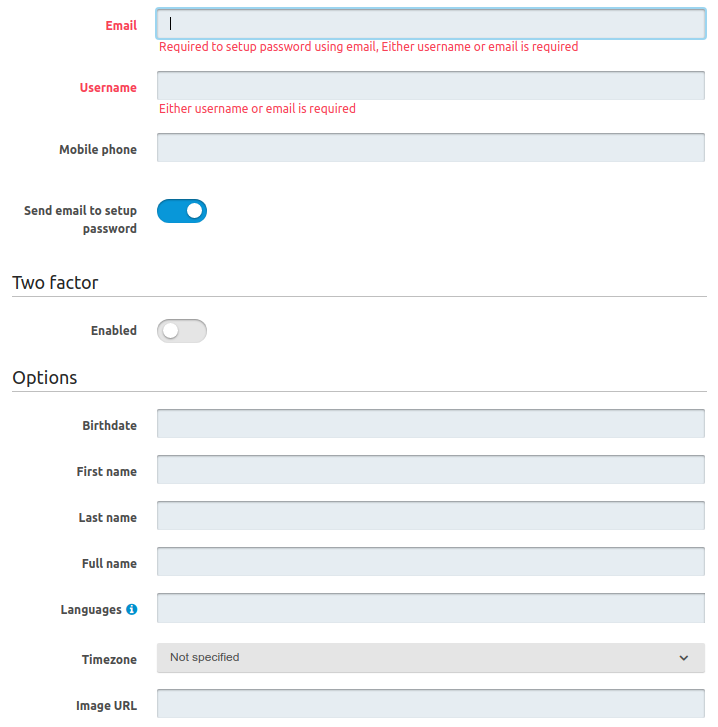Click the Timezone dropdown chevron arrow
718x727 pixels.
click(x=684, y=658)
